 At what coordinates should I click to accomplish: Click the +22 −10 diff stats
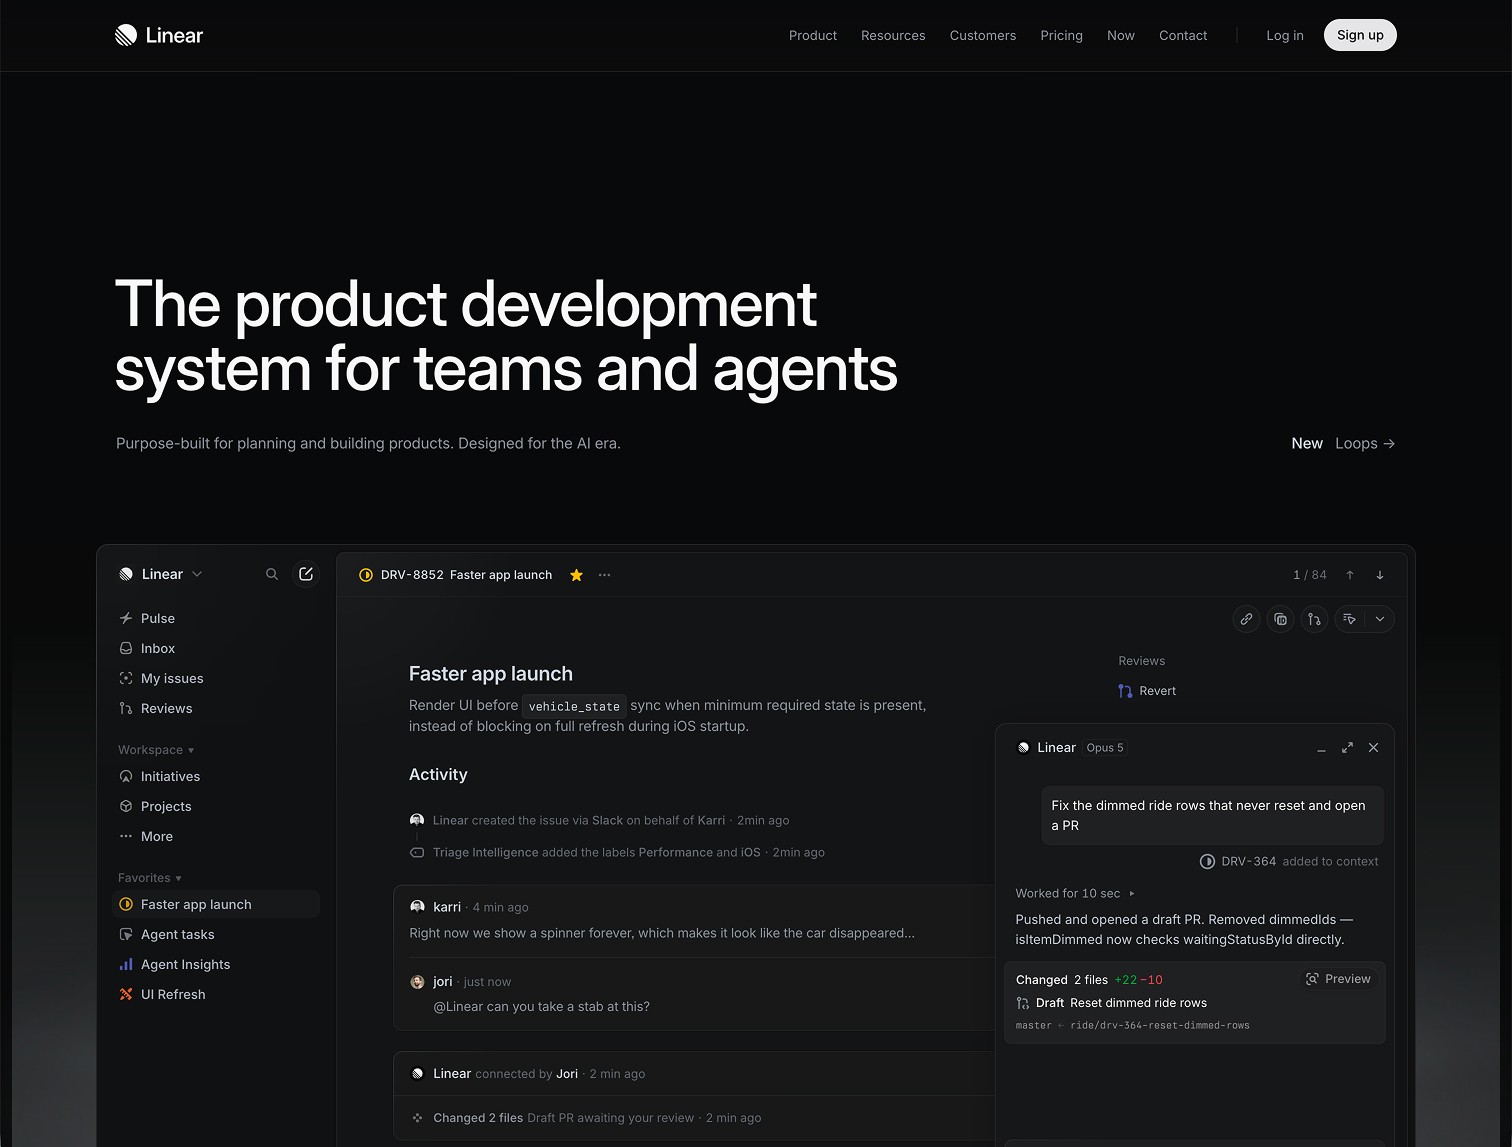[x=1138, y=980]
